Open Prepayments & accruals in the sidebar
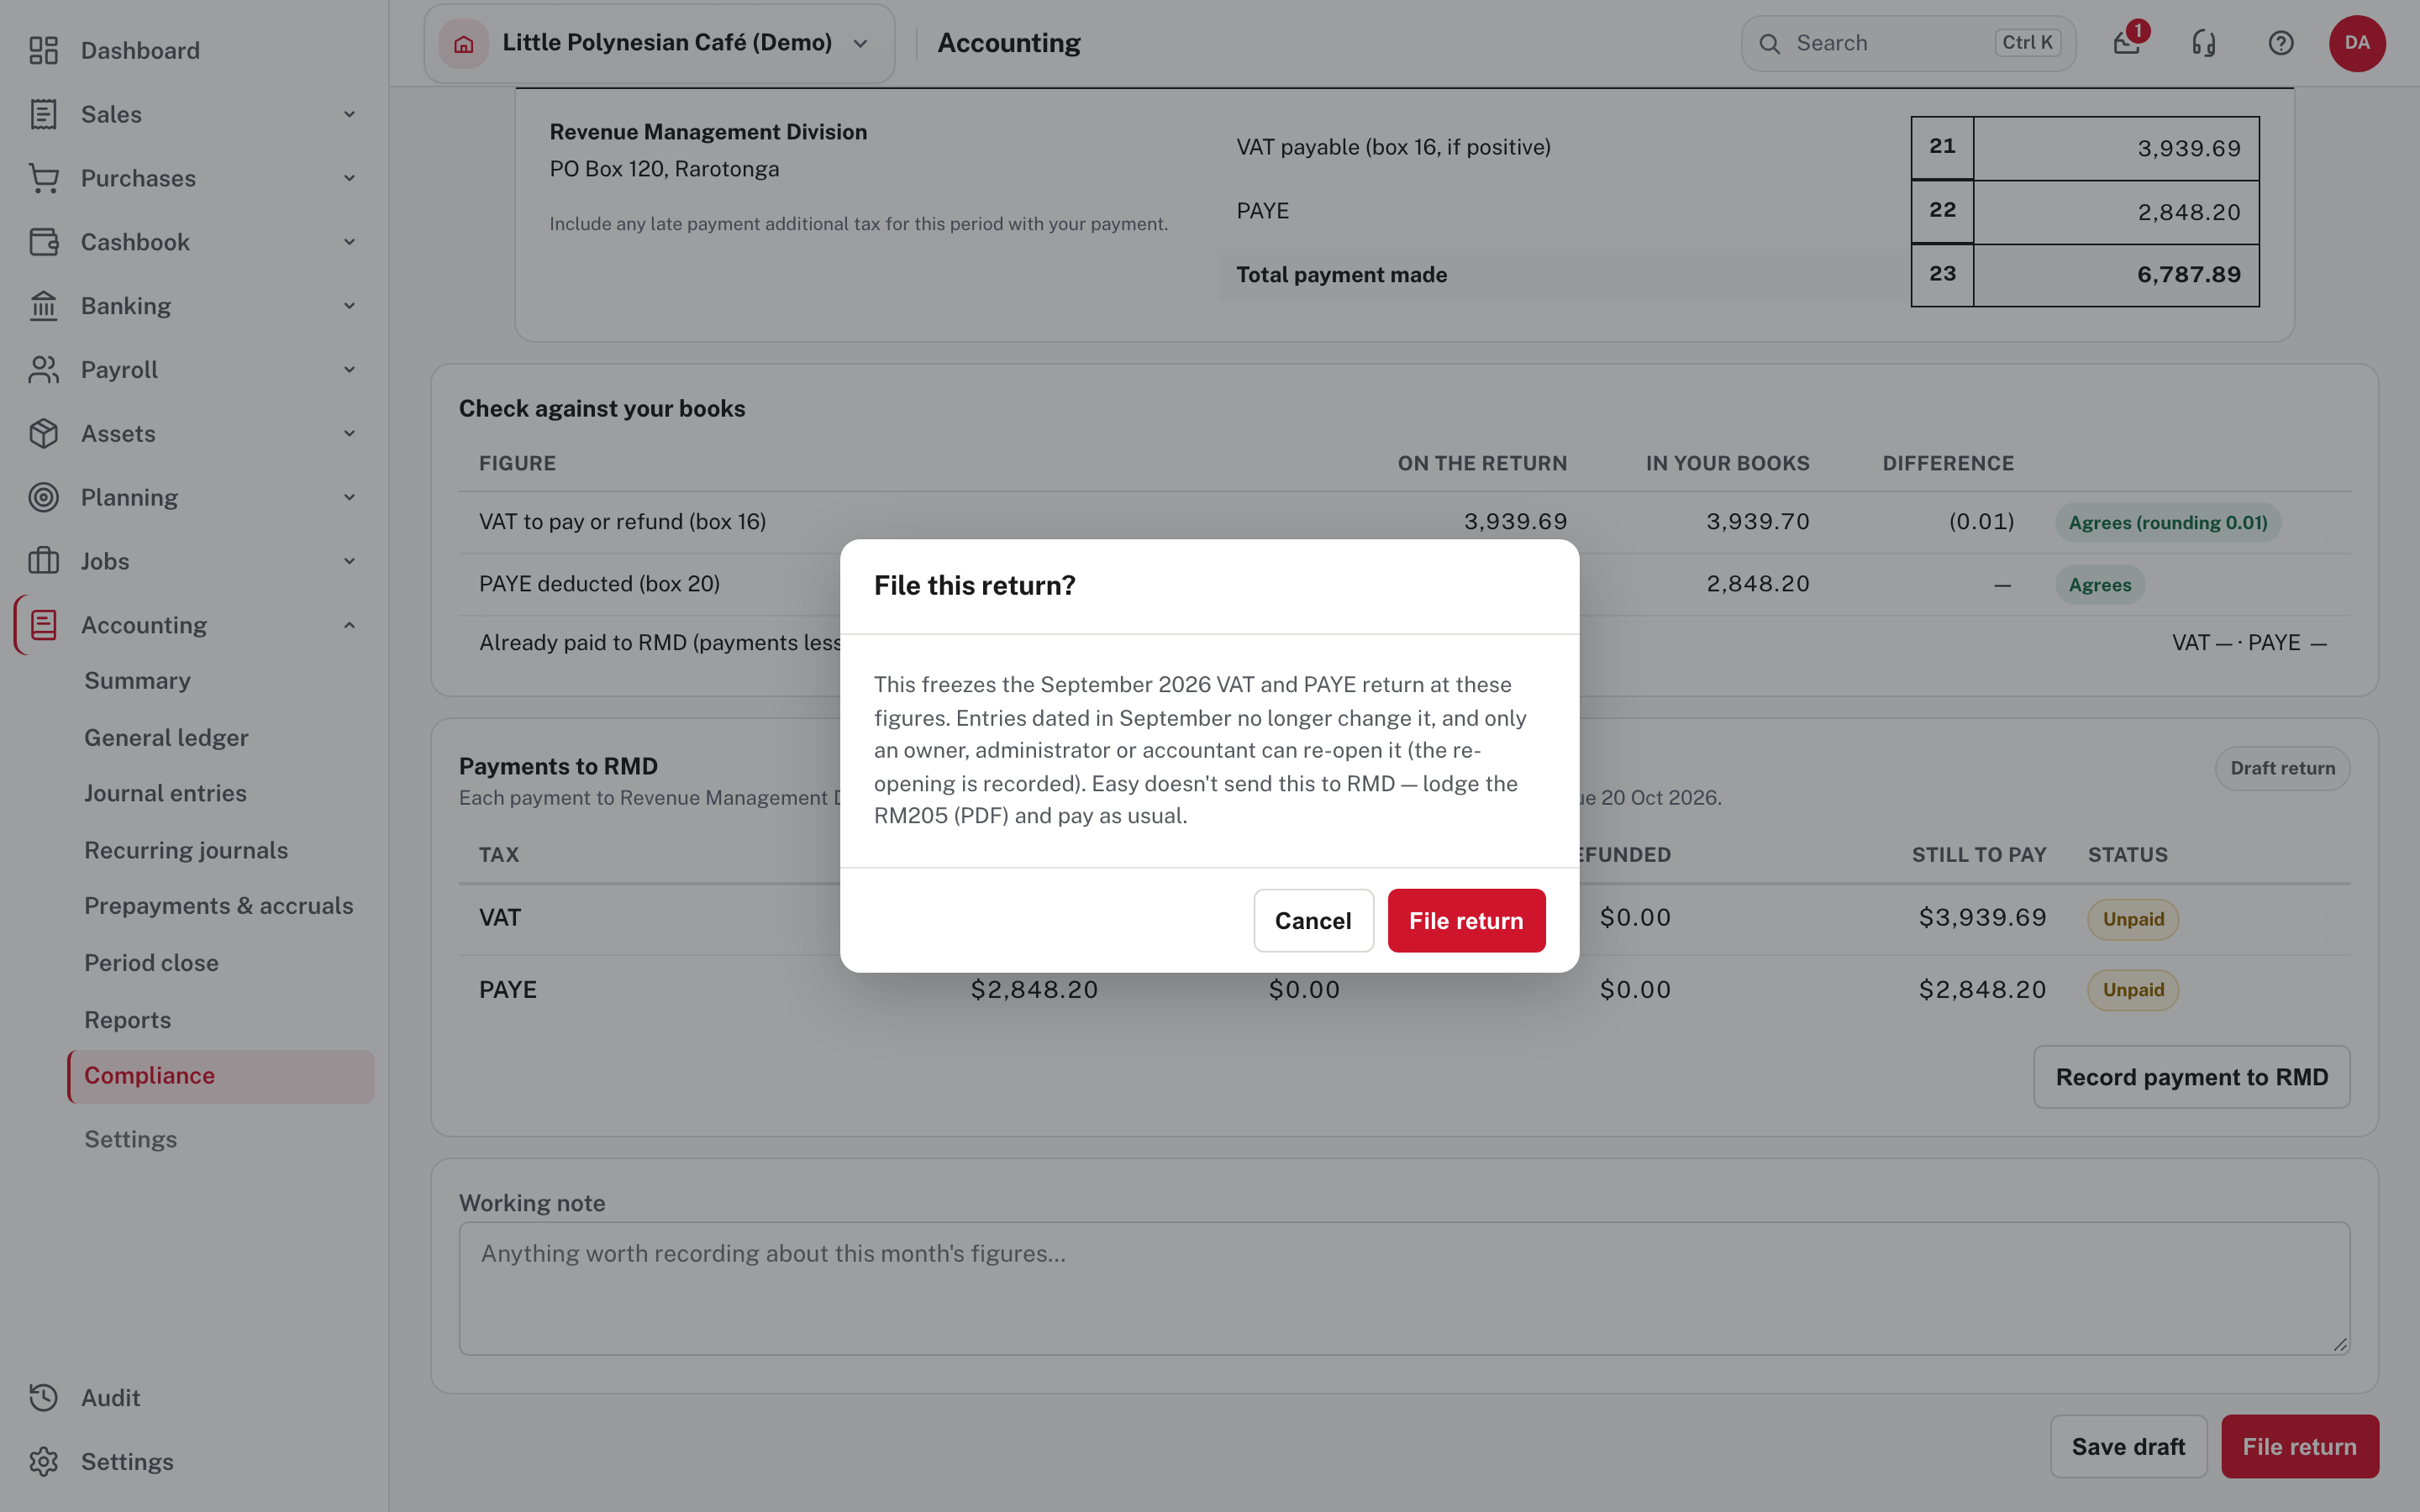The width and height of the screenshot is (2420, 1512). click(x=220, y=906)
